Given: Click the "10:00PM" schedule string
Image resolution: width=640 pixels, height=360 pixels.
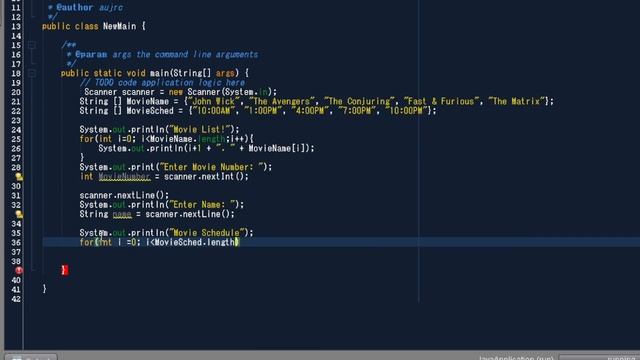Looking at the screenshot, I should tap(407, 111).
